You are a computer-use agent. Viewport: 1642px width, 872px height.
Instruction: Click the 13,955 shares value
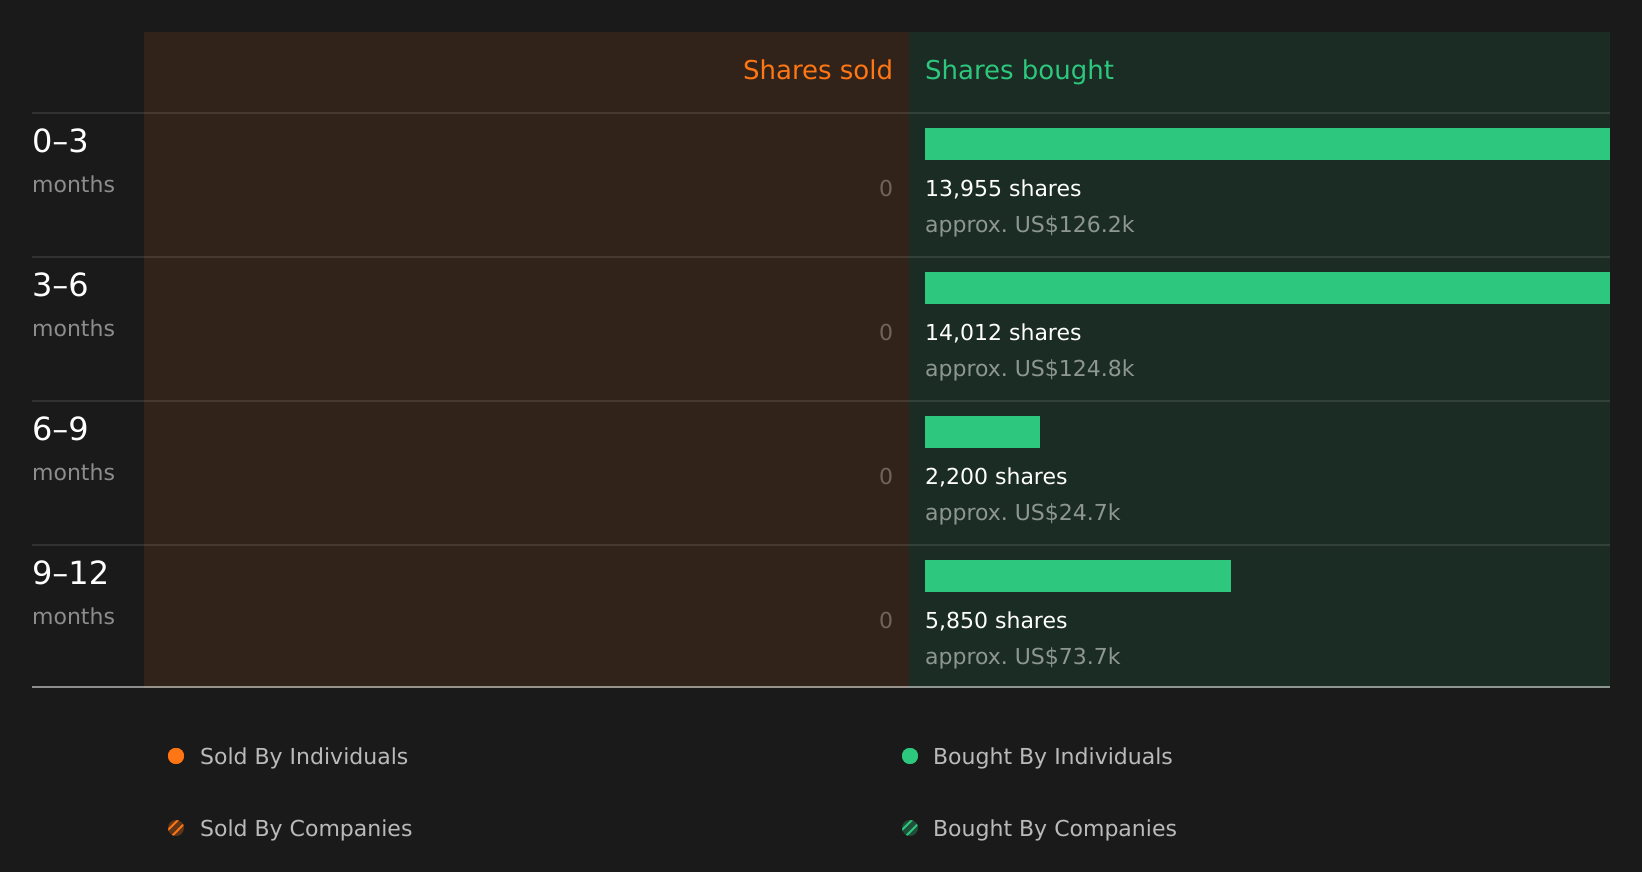click(1003, 189)
